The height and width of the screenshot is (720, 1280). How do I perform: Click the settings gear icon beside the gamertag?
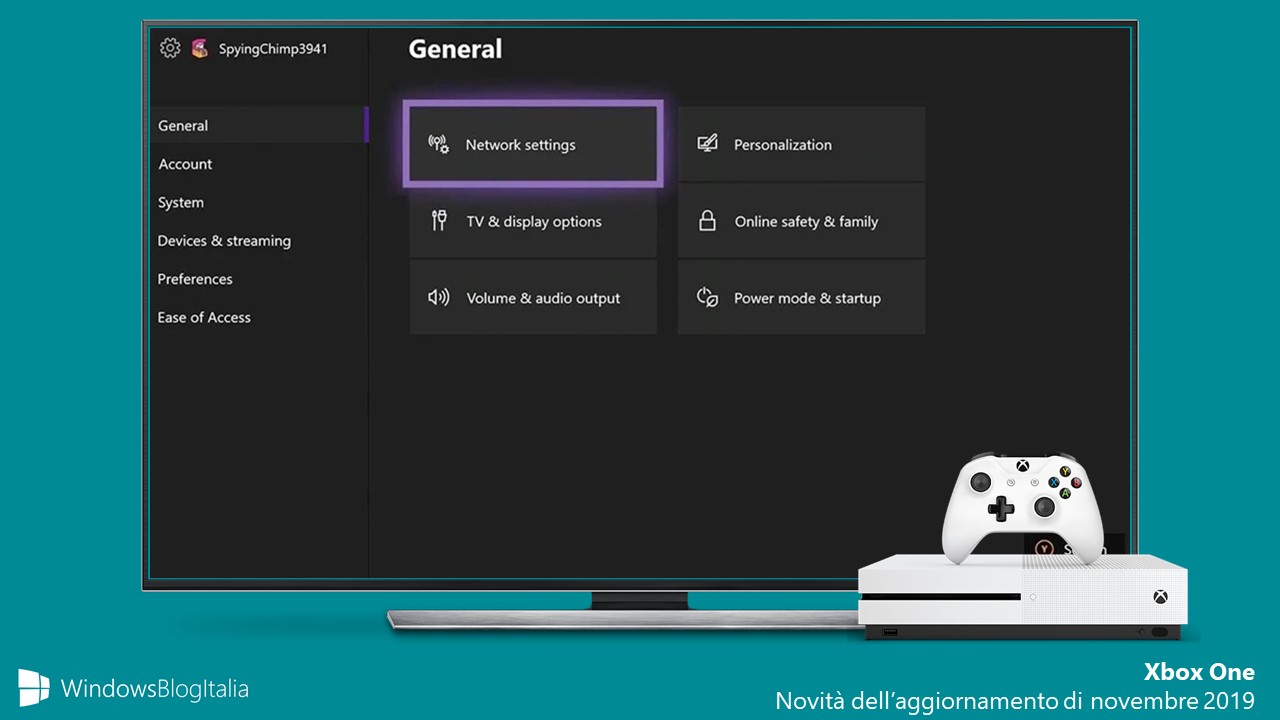tap(170, 48)
